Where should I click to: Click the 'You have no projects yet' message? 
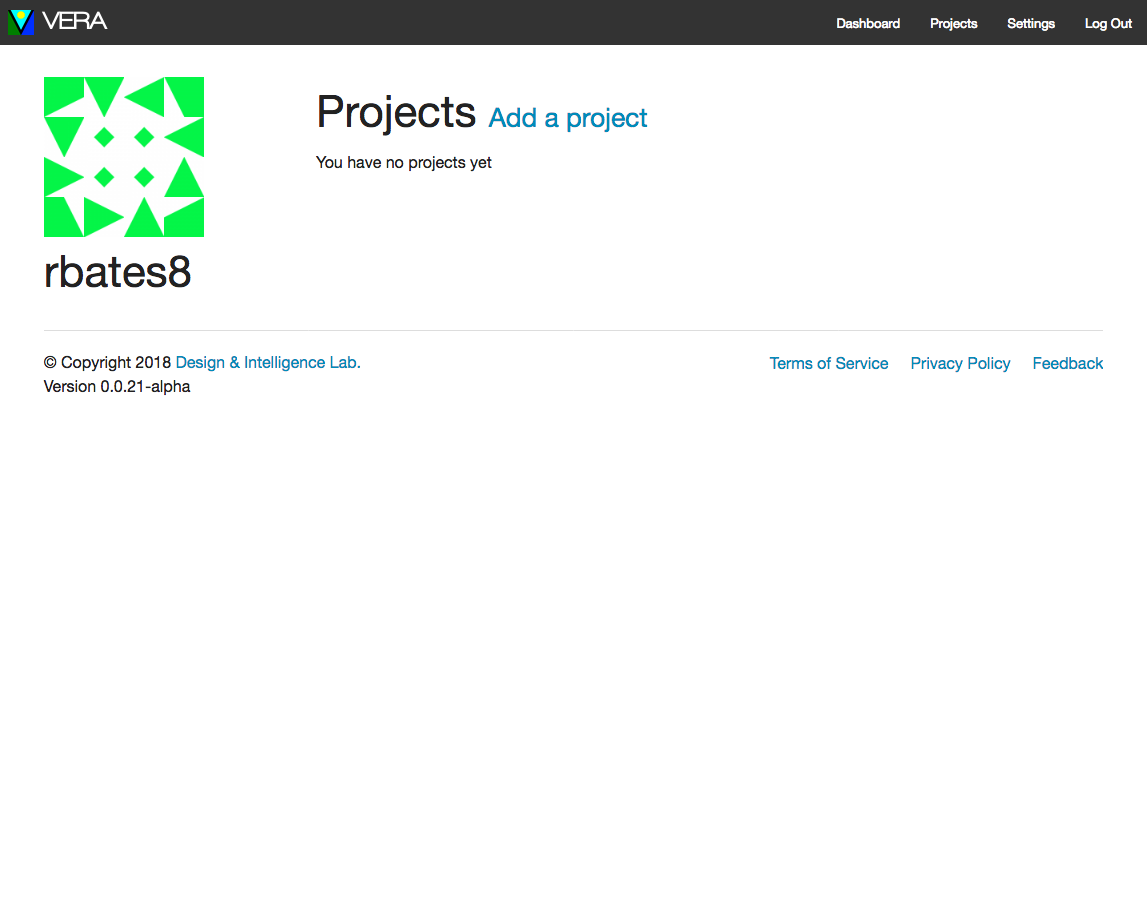coord(404,162)
